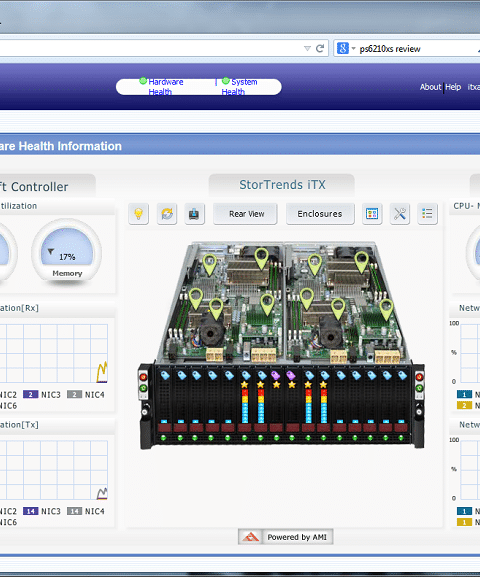Click the gold star on eleventh drive bay
This screenshot has height=577, width=480.
pyautogui.click(x=323, y=385)
